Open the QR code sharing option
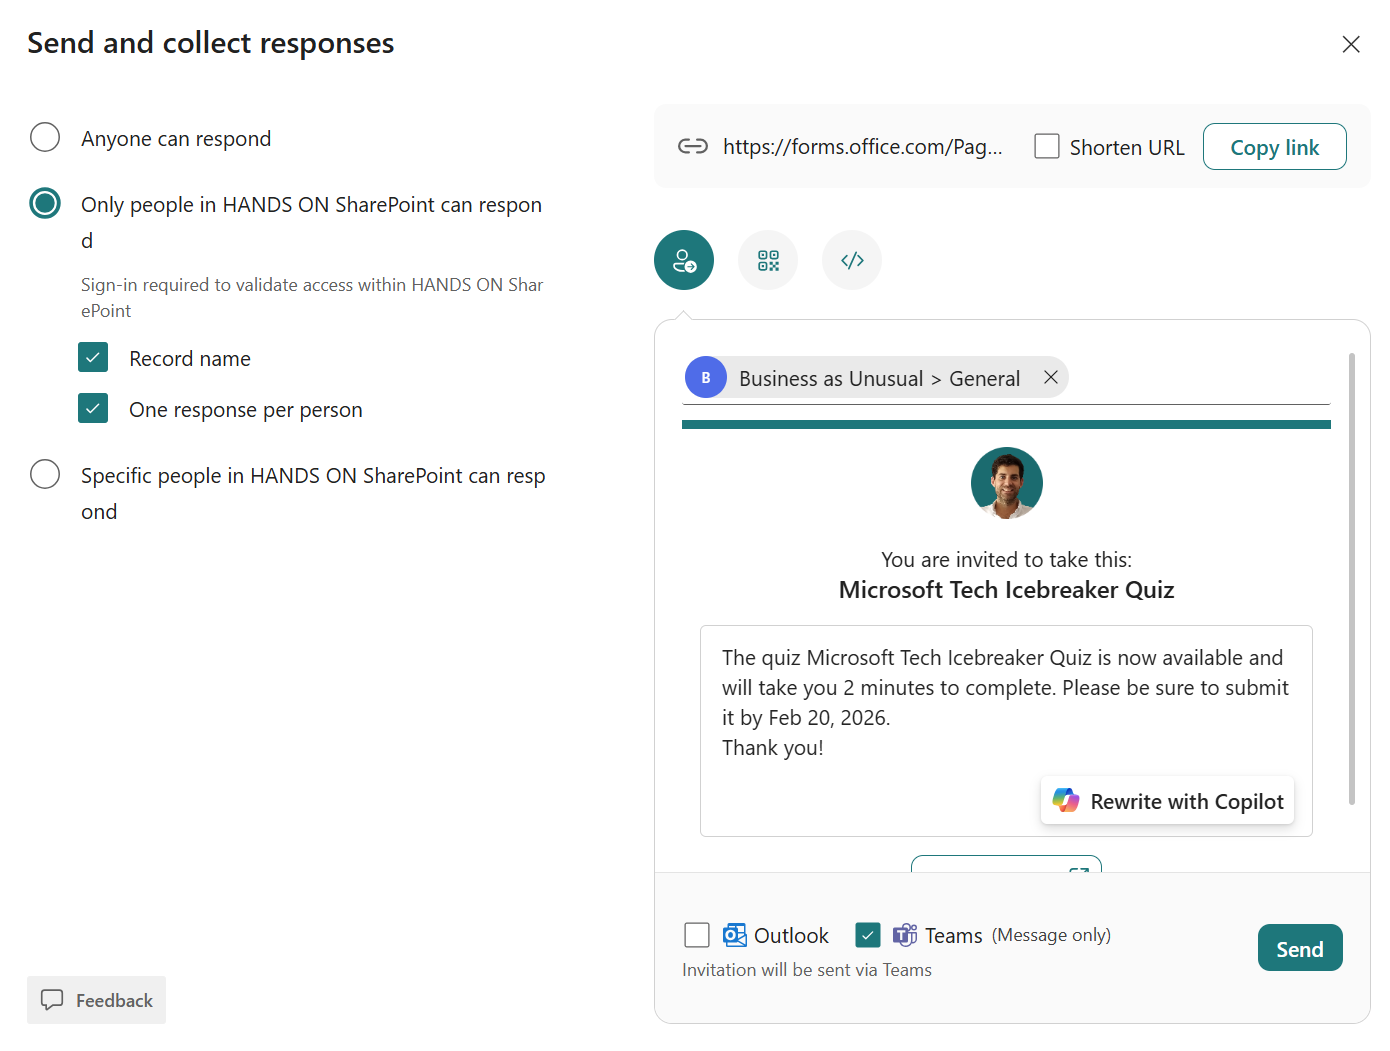Viewport: 1390px width, 1051px height. coord(768,260)
